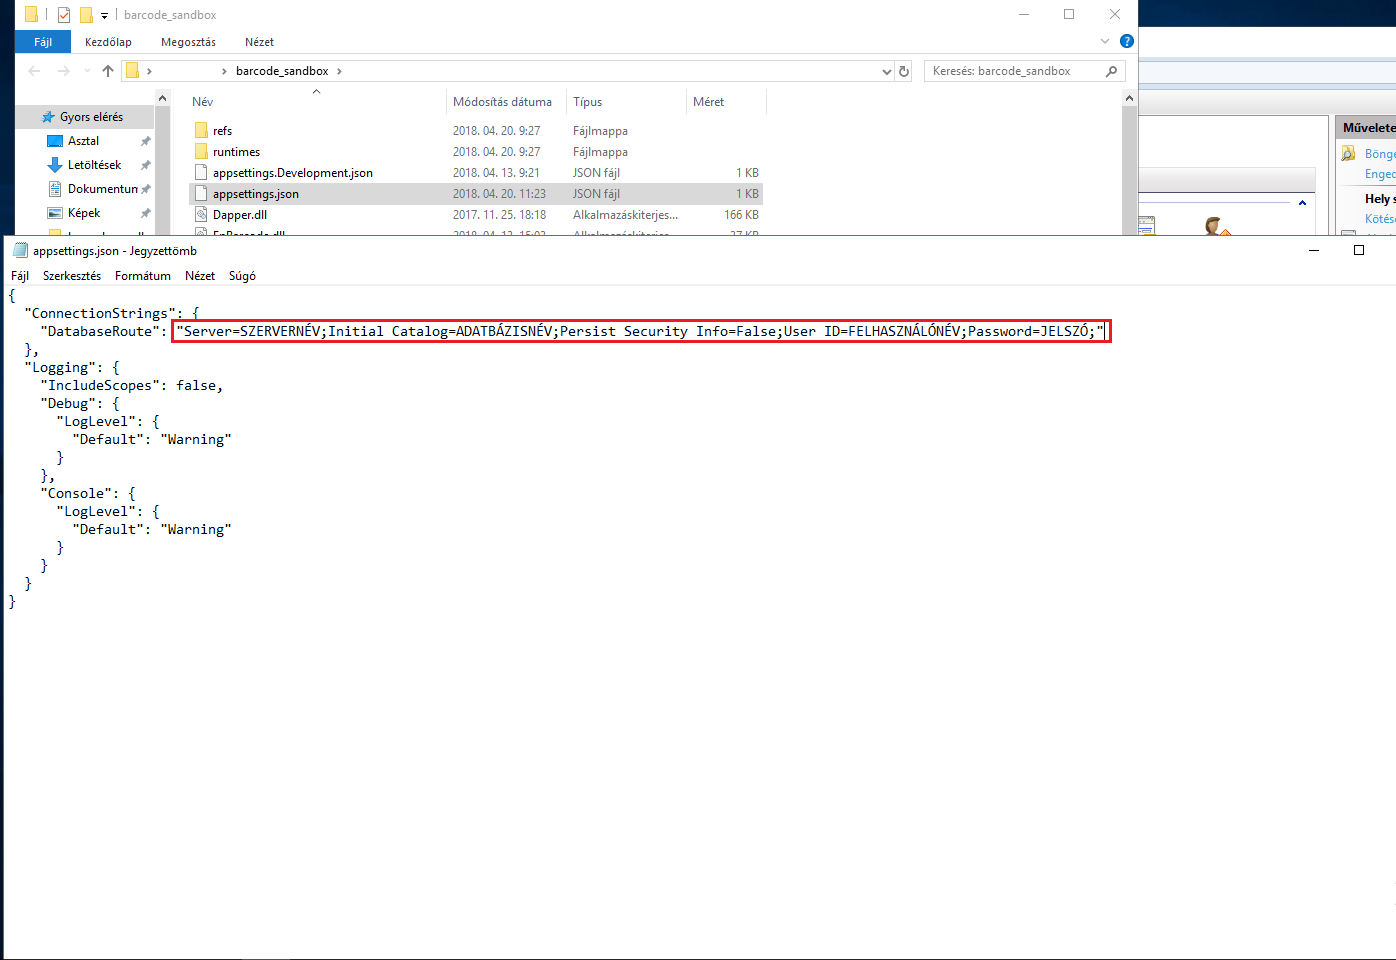1396x960 pixels.
Task: Switch to the Megosztás ribbon tab
Action: 188,42
